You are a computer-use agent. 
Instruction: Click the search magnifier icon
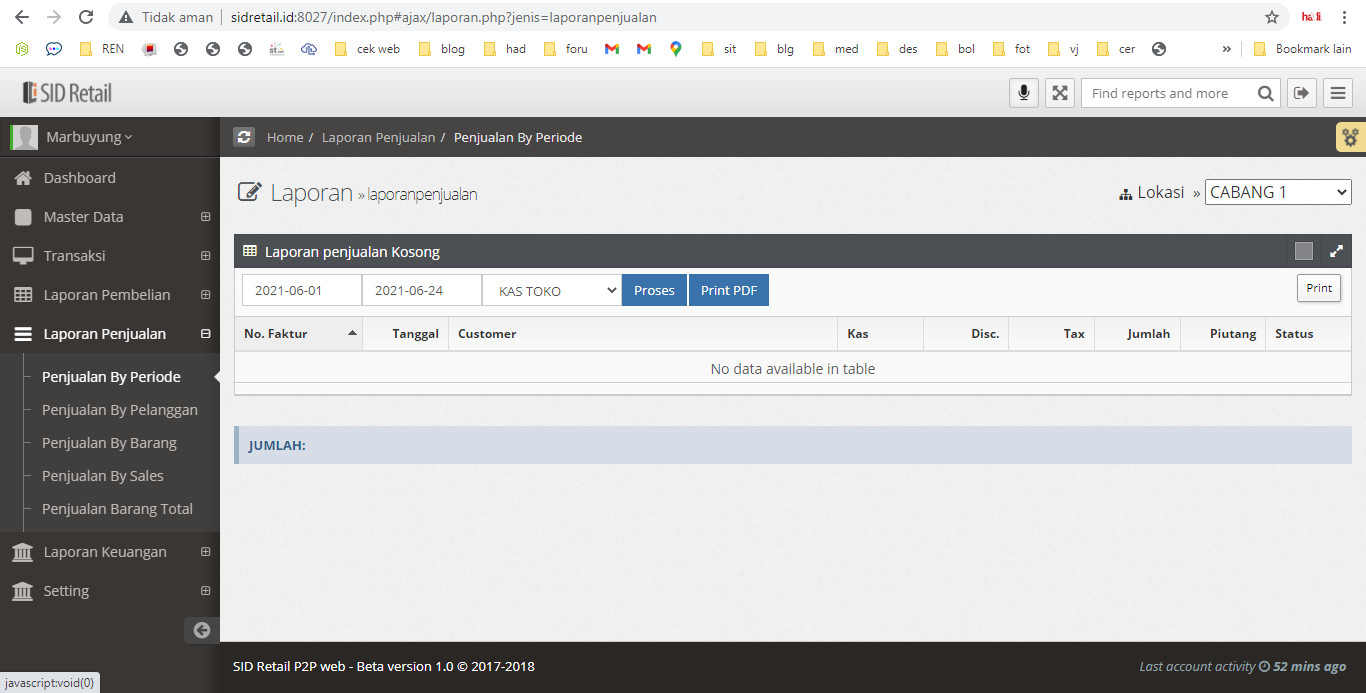1265,93
